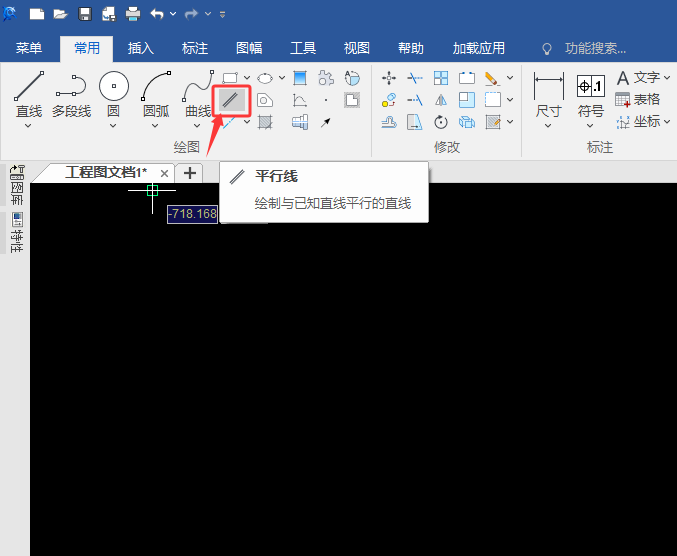Expand the dropdown under 直线
The width and height of the screenshot is (677, 556).
28,126
